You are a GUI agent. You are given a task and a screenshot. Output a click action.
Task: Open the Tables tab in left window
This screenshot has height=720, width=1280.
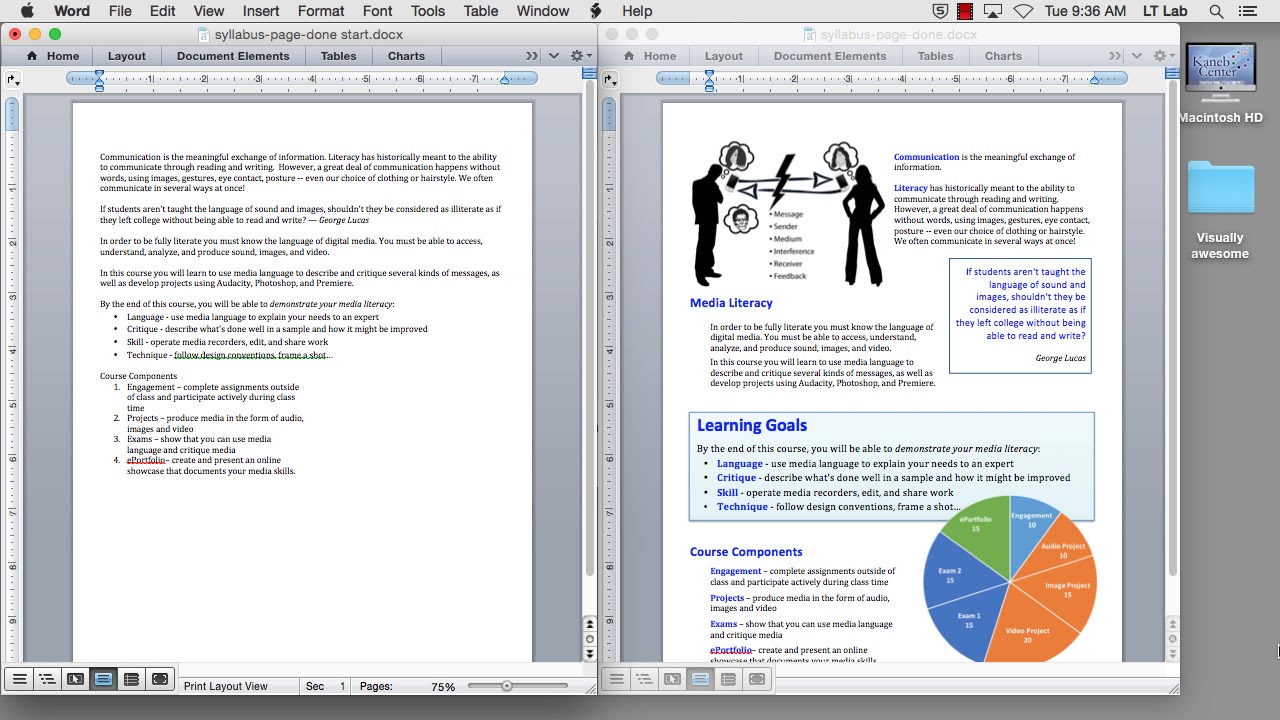point(338,56)
